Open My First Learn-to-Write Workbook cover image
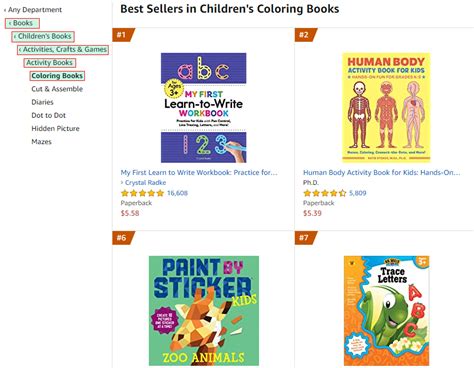The width and height of the screenshot is (474, 368). [203, 108]
